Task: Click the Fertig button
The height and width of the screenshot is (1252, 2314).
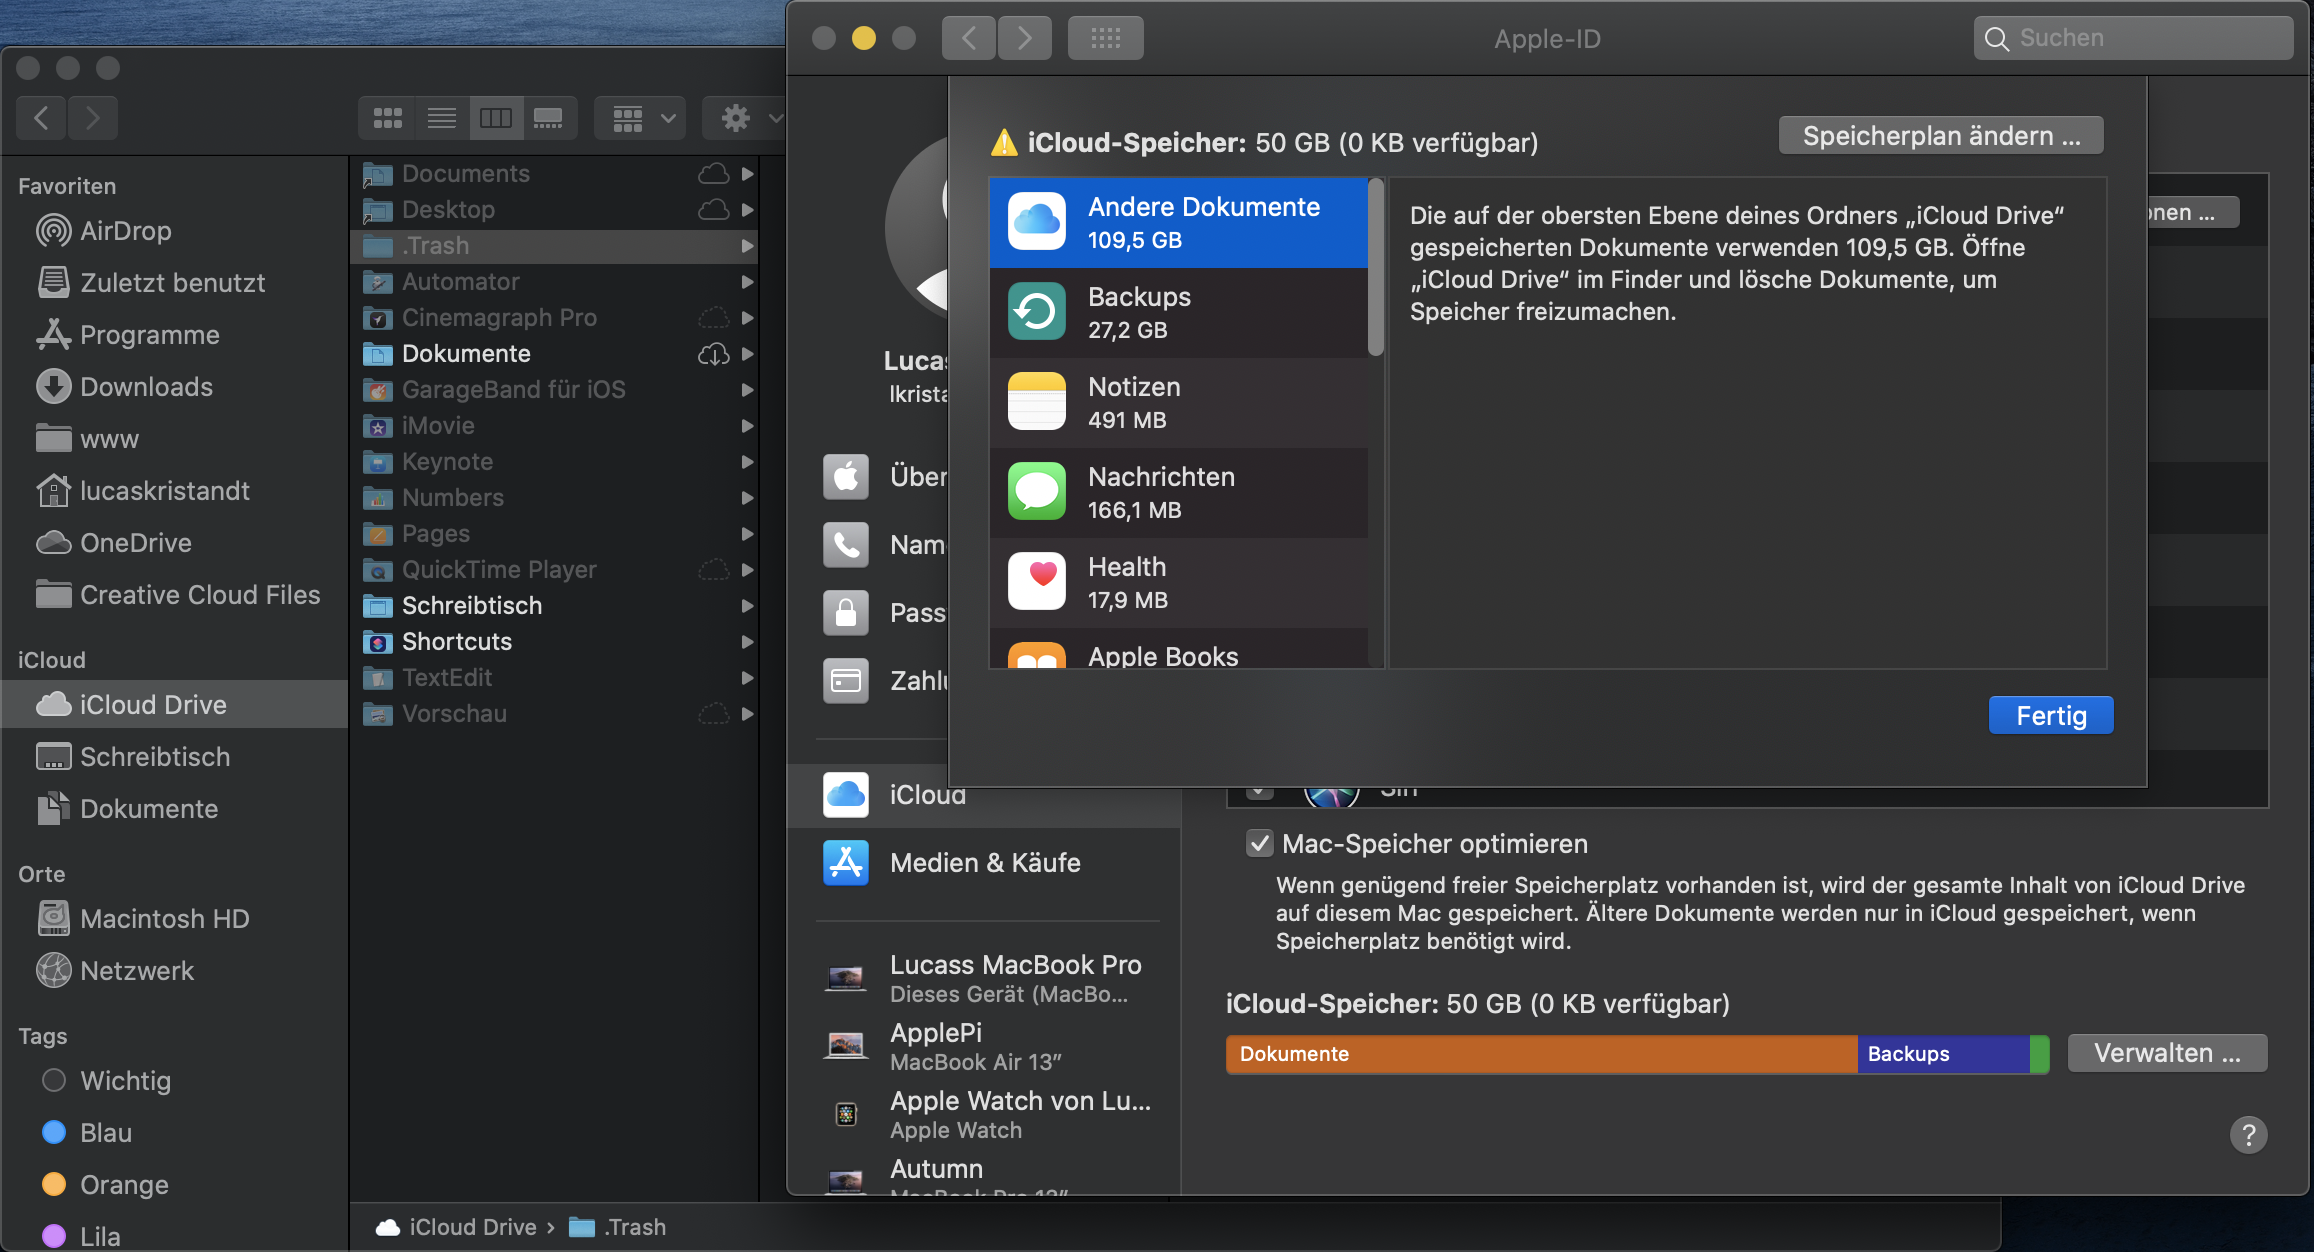Action: click(x=2050, y=716)
